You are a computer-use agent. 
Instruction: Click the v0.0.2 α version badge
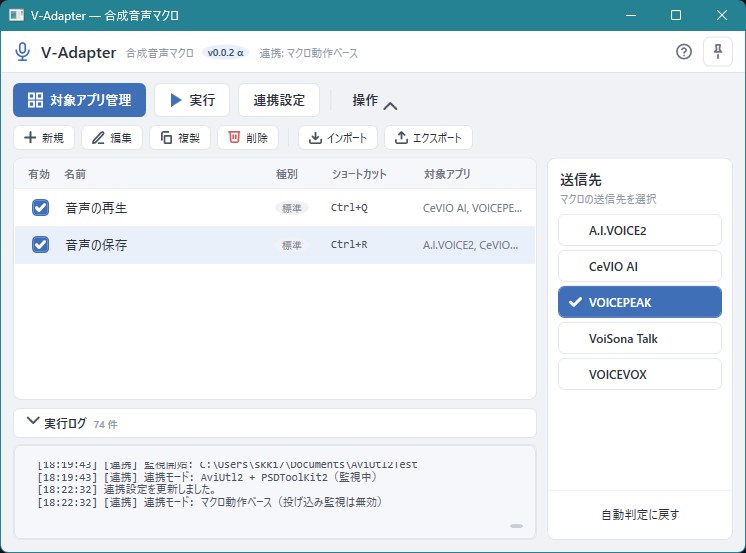[226, 53]
